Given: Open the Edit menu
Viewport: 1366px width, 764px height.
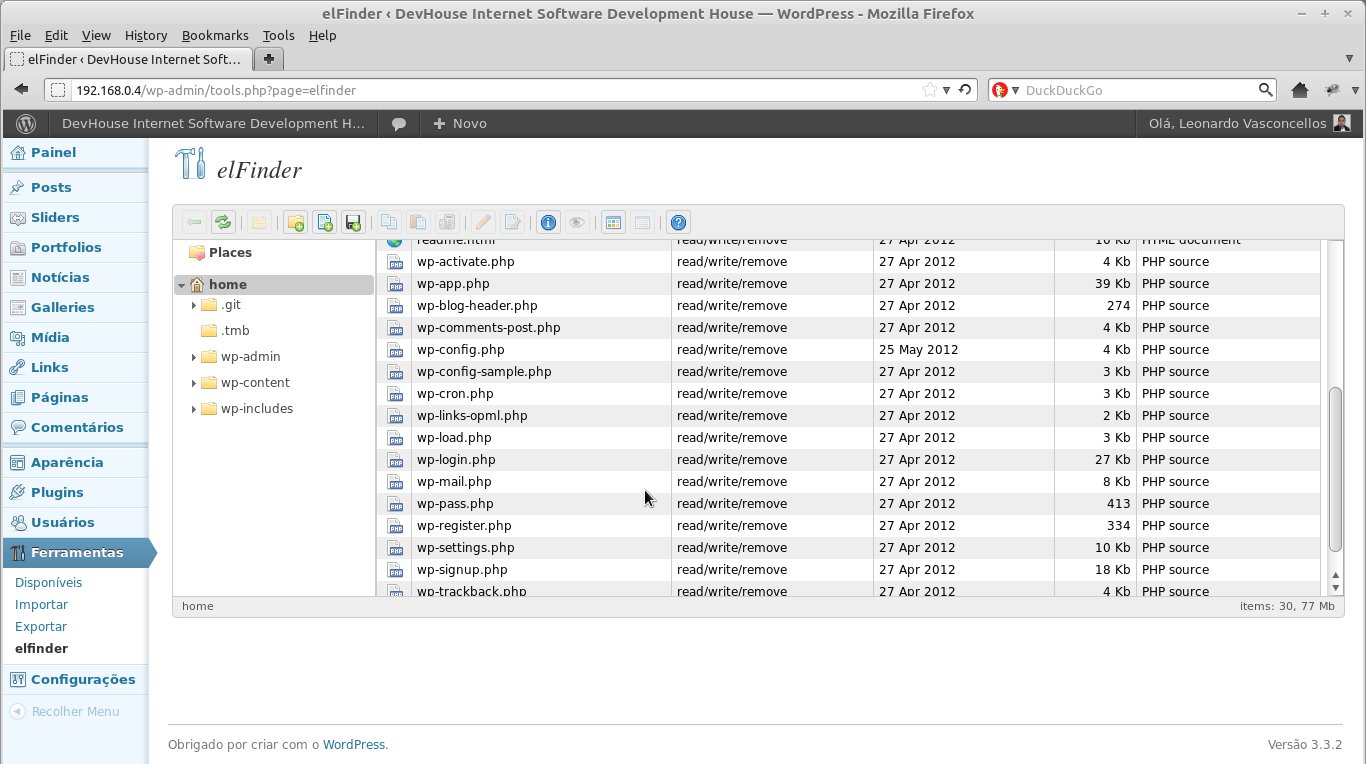Looking at the screenshot, I should (x=56, y=35).
